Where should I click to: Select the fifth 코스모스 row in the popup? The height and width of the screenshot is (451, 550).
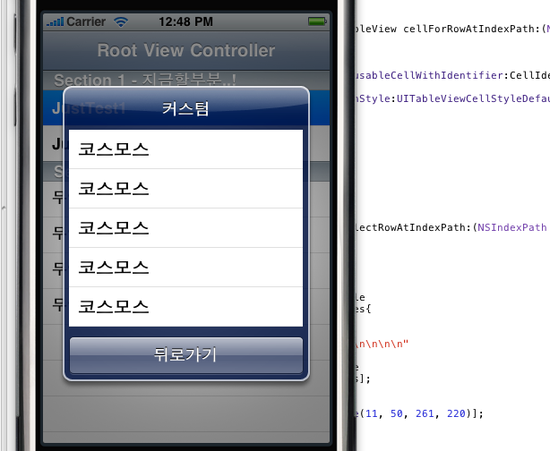(186, 307)
